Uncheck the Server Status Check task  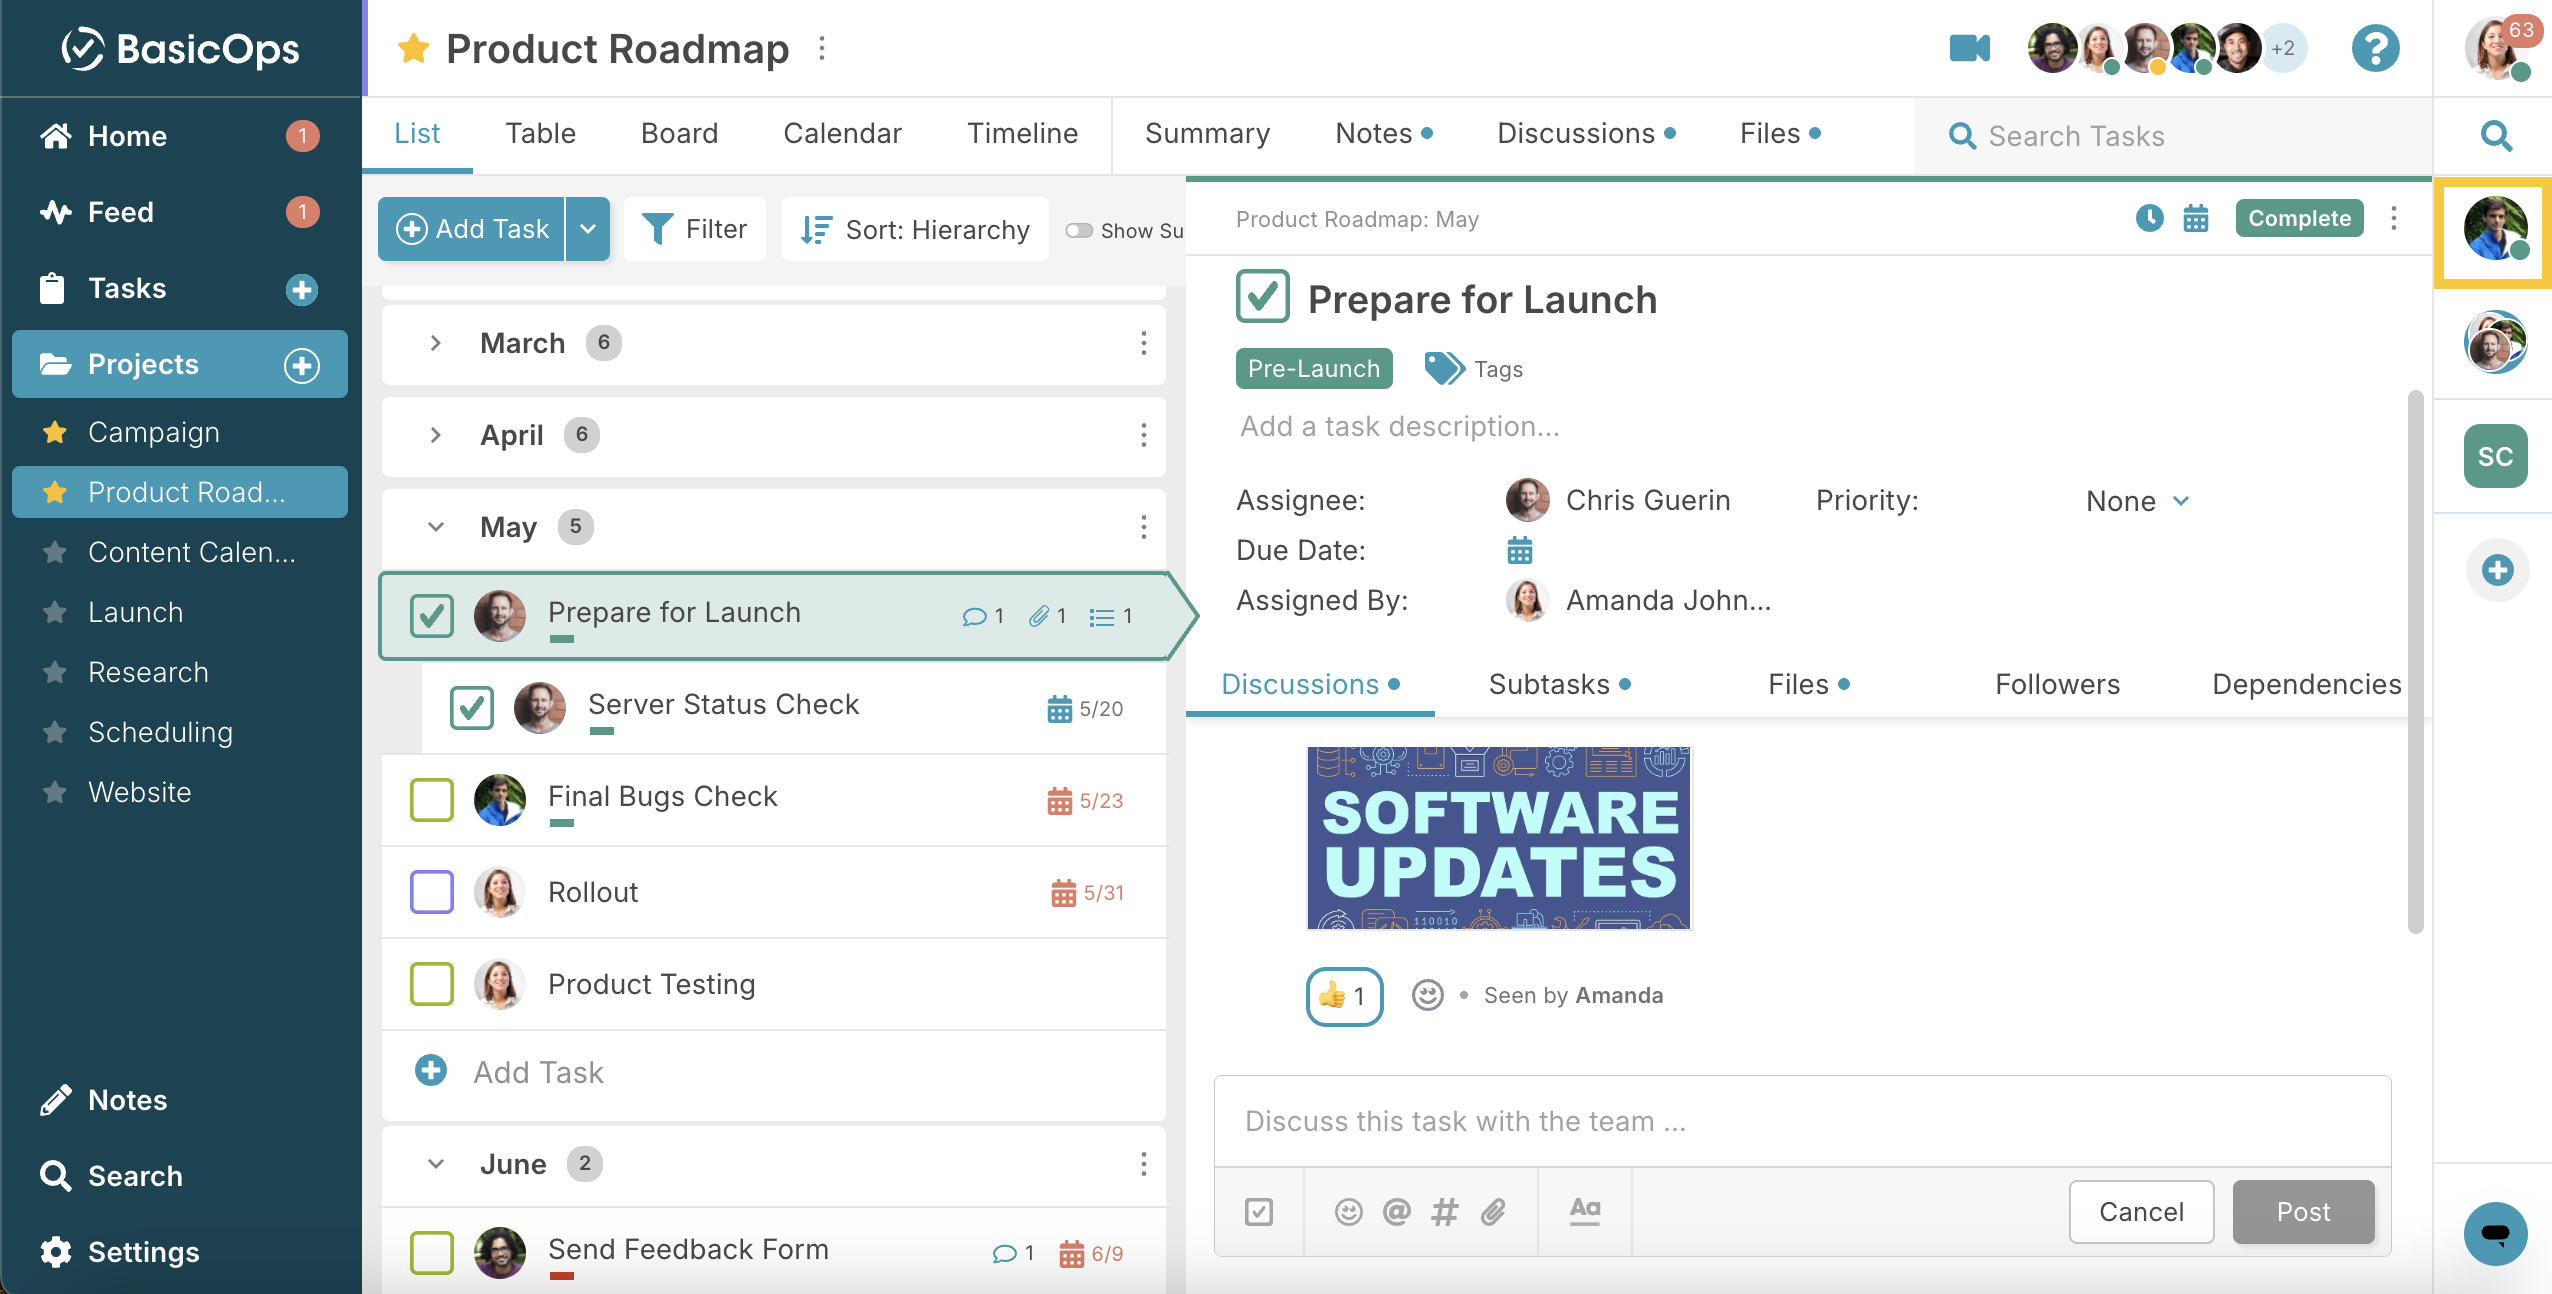[x=472, y=707]
